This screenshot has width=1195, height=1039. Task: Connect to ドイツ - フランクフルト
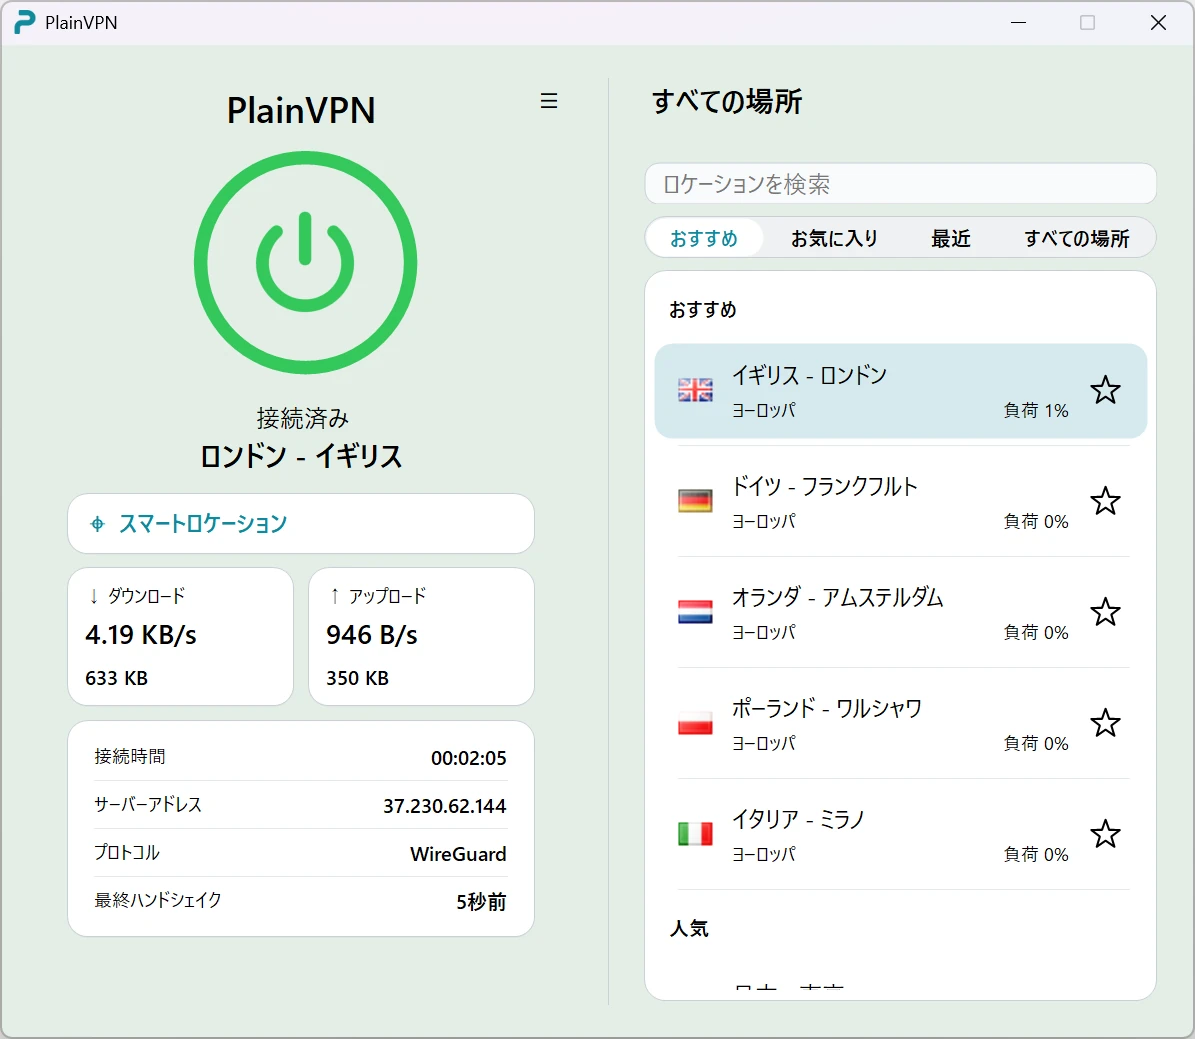(900, 502)
